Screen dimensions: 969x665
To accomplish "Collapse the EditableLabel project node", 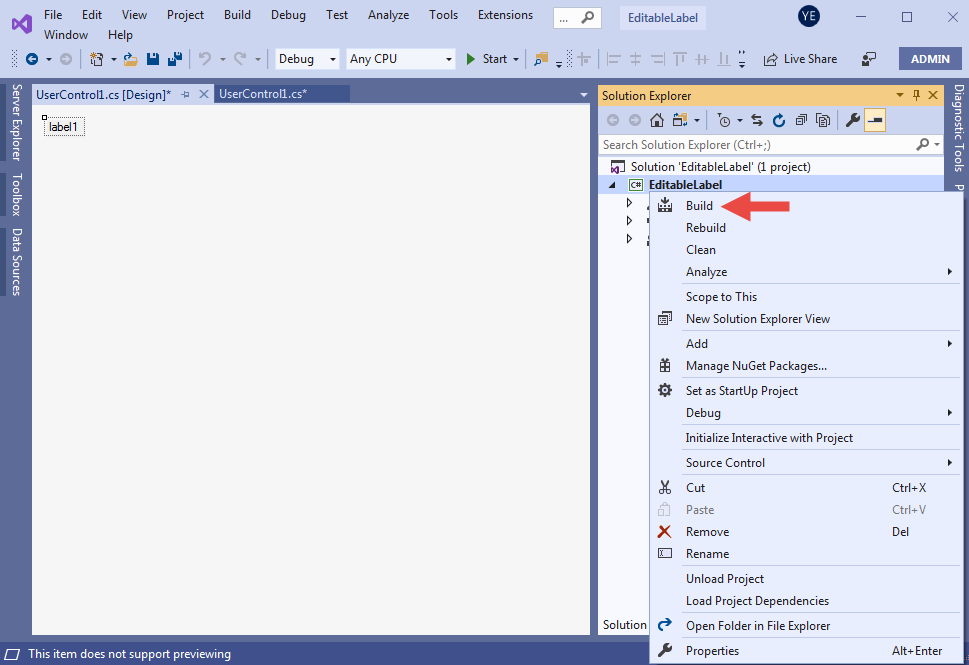I will pos(612,185).
